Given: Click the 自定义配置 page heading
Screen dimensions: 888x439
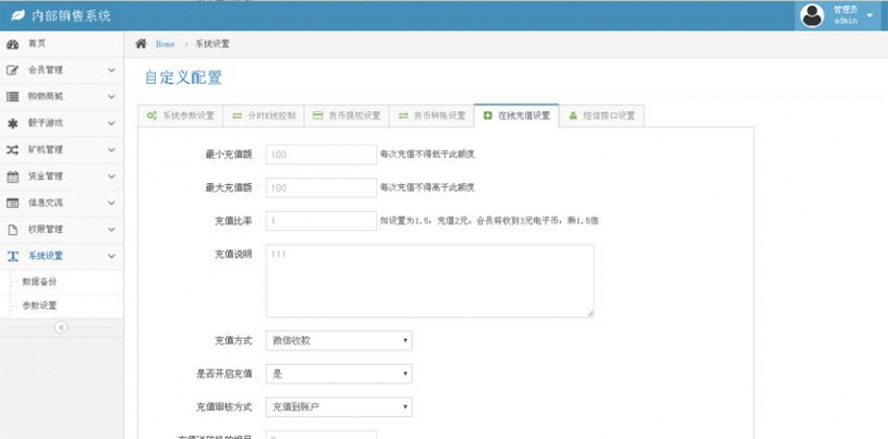Looking at the screenshot, I should [x=183, y=78].
